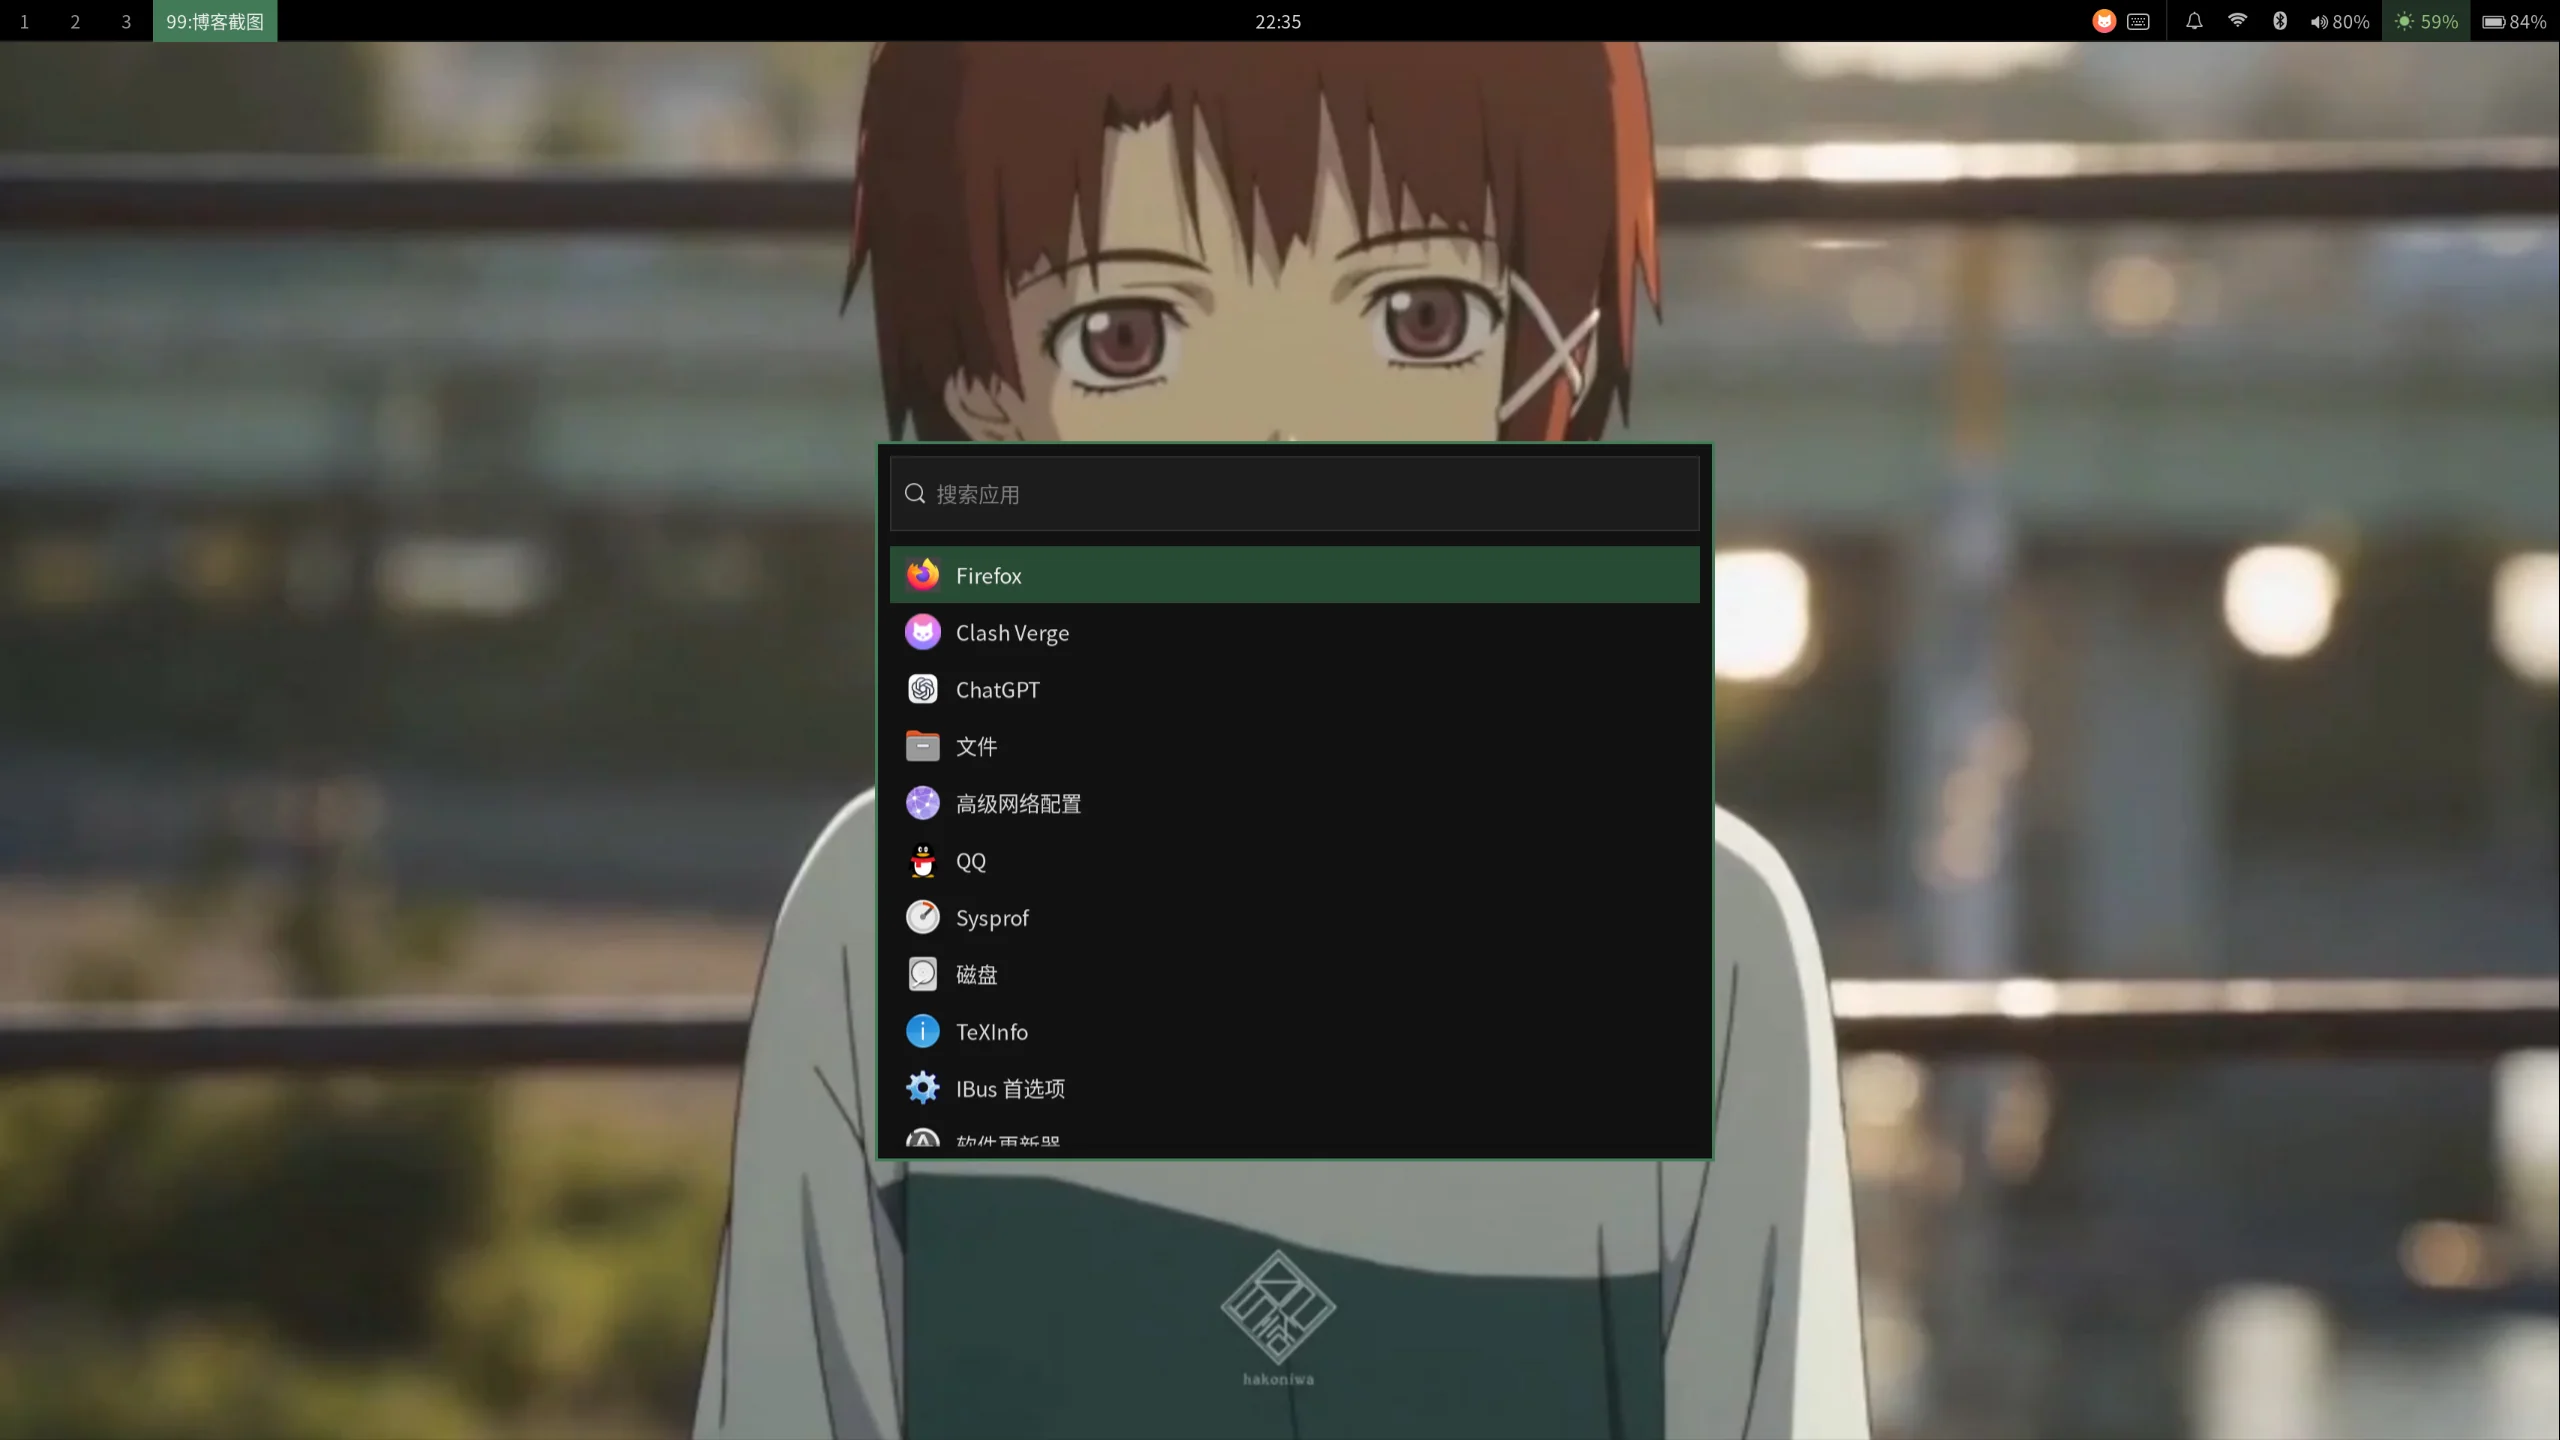Click the Bluetooth status icon
This screenshot has height=1440, width=2560.
[2280, 21]
